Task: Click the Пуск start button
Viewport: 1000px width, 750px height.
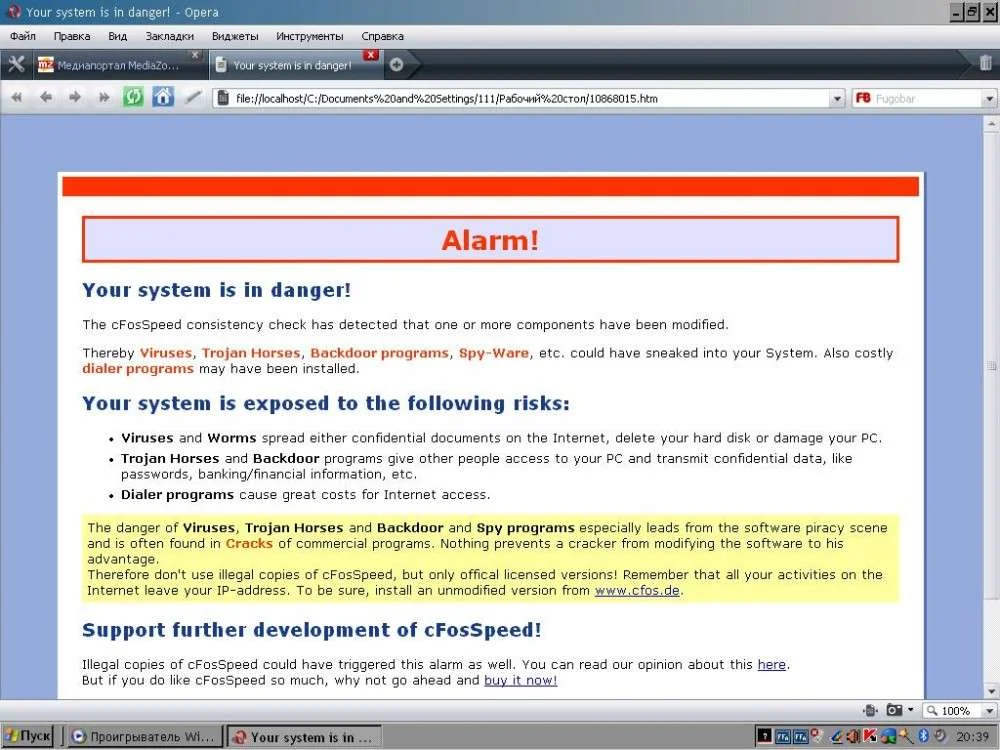Action: coord(27,736)
